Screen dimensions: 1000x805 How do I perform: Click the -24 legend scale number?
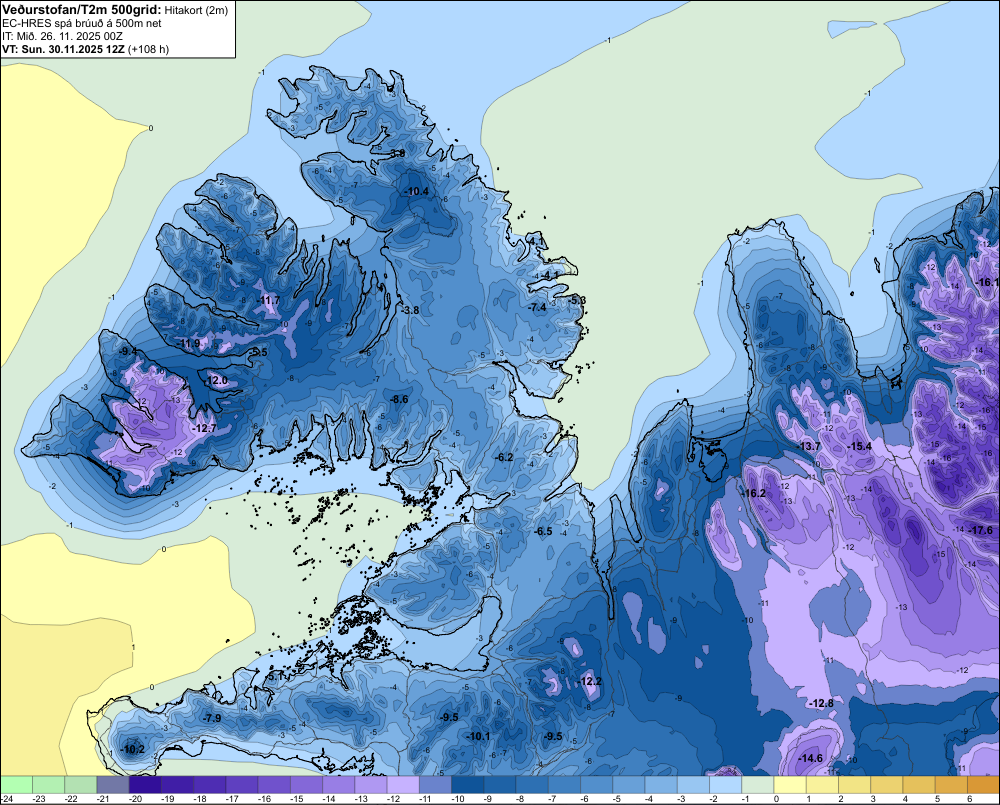[8, 799]
